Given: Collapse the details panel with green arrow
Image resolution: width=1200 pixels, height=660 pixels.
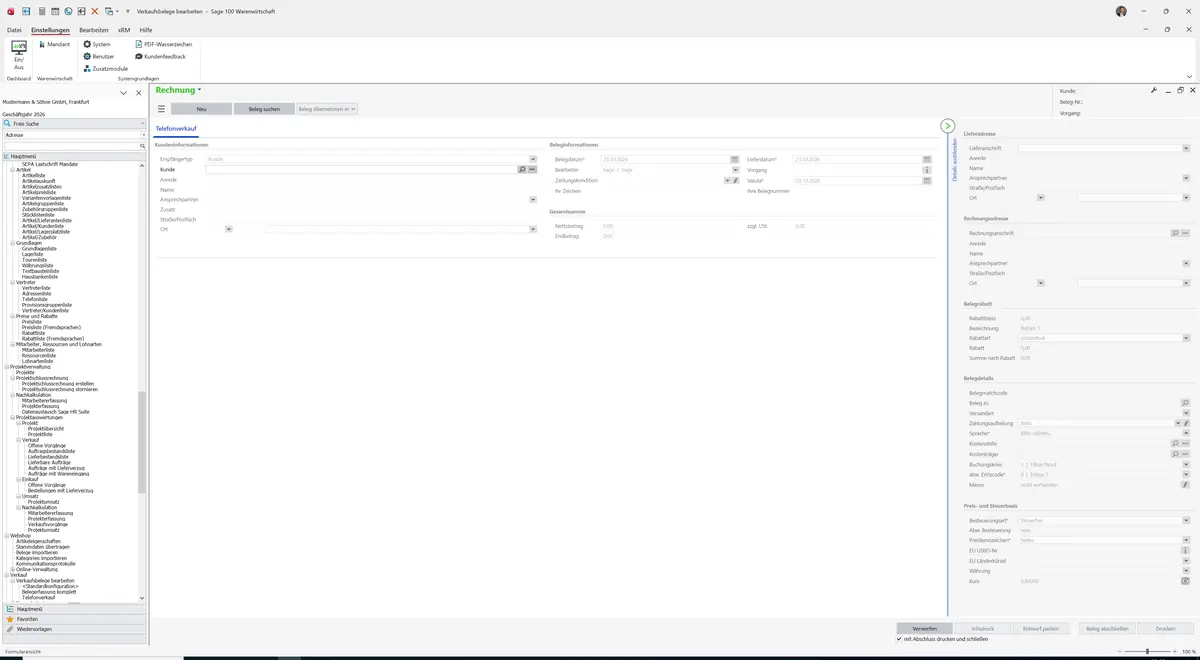Looking at the screenshot, I should pos(948,126).
